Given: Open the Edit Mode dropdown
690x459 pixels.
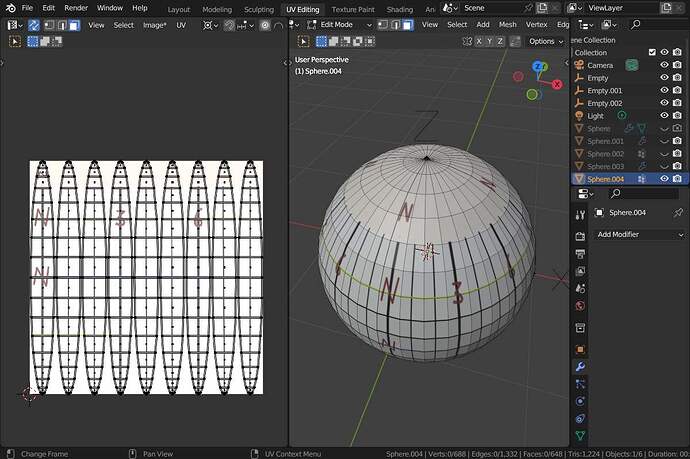Looking at the screenshot, I should pos(340,25).
